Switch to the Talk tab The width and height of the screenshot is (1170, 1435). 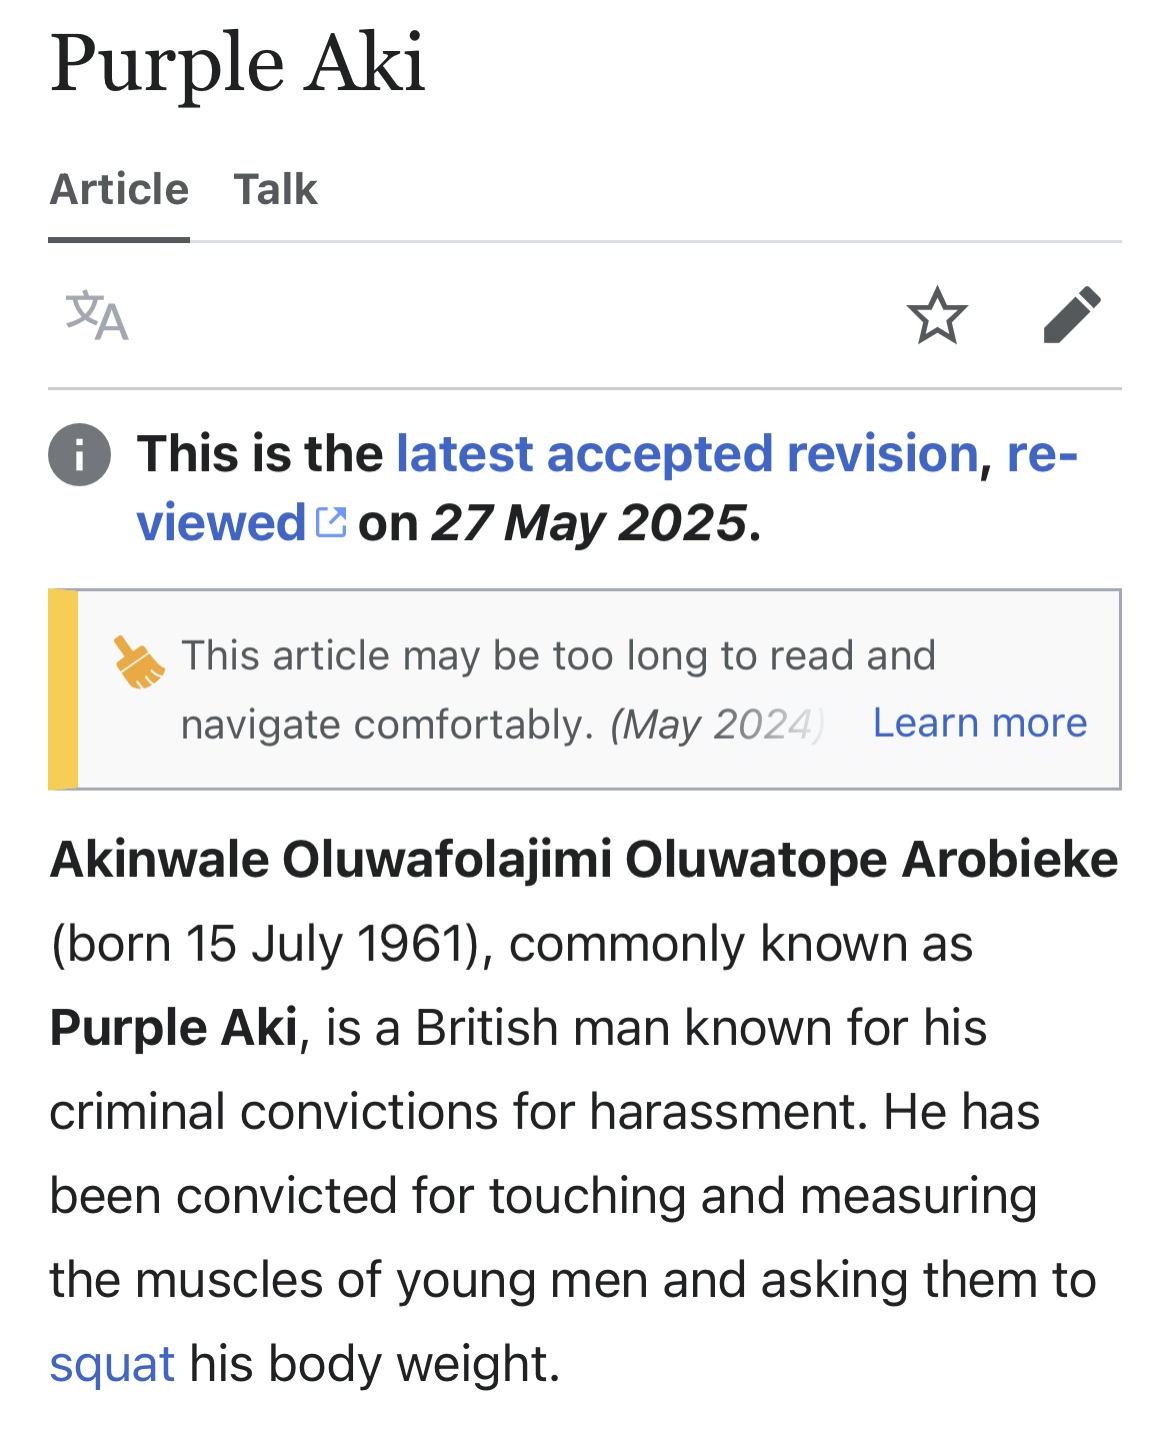tap(276, 189)
